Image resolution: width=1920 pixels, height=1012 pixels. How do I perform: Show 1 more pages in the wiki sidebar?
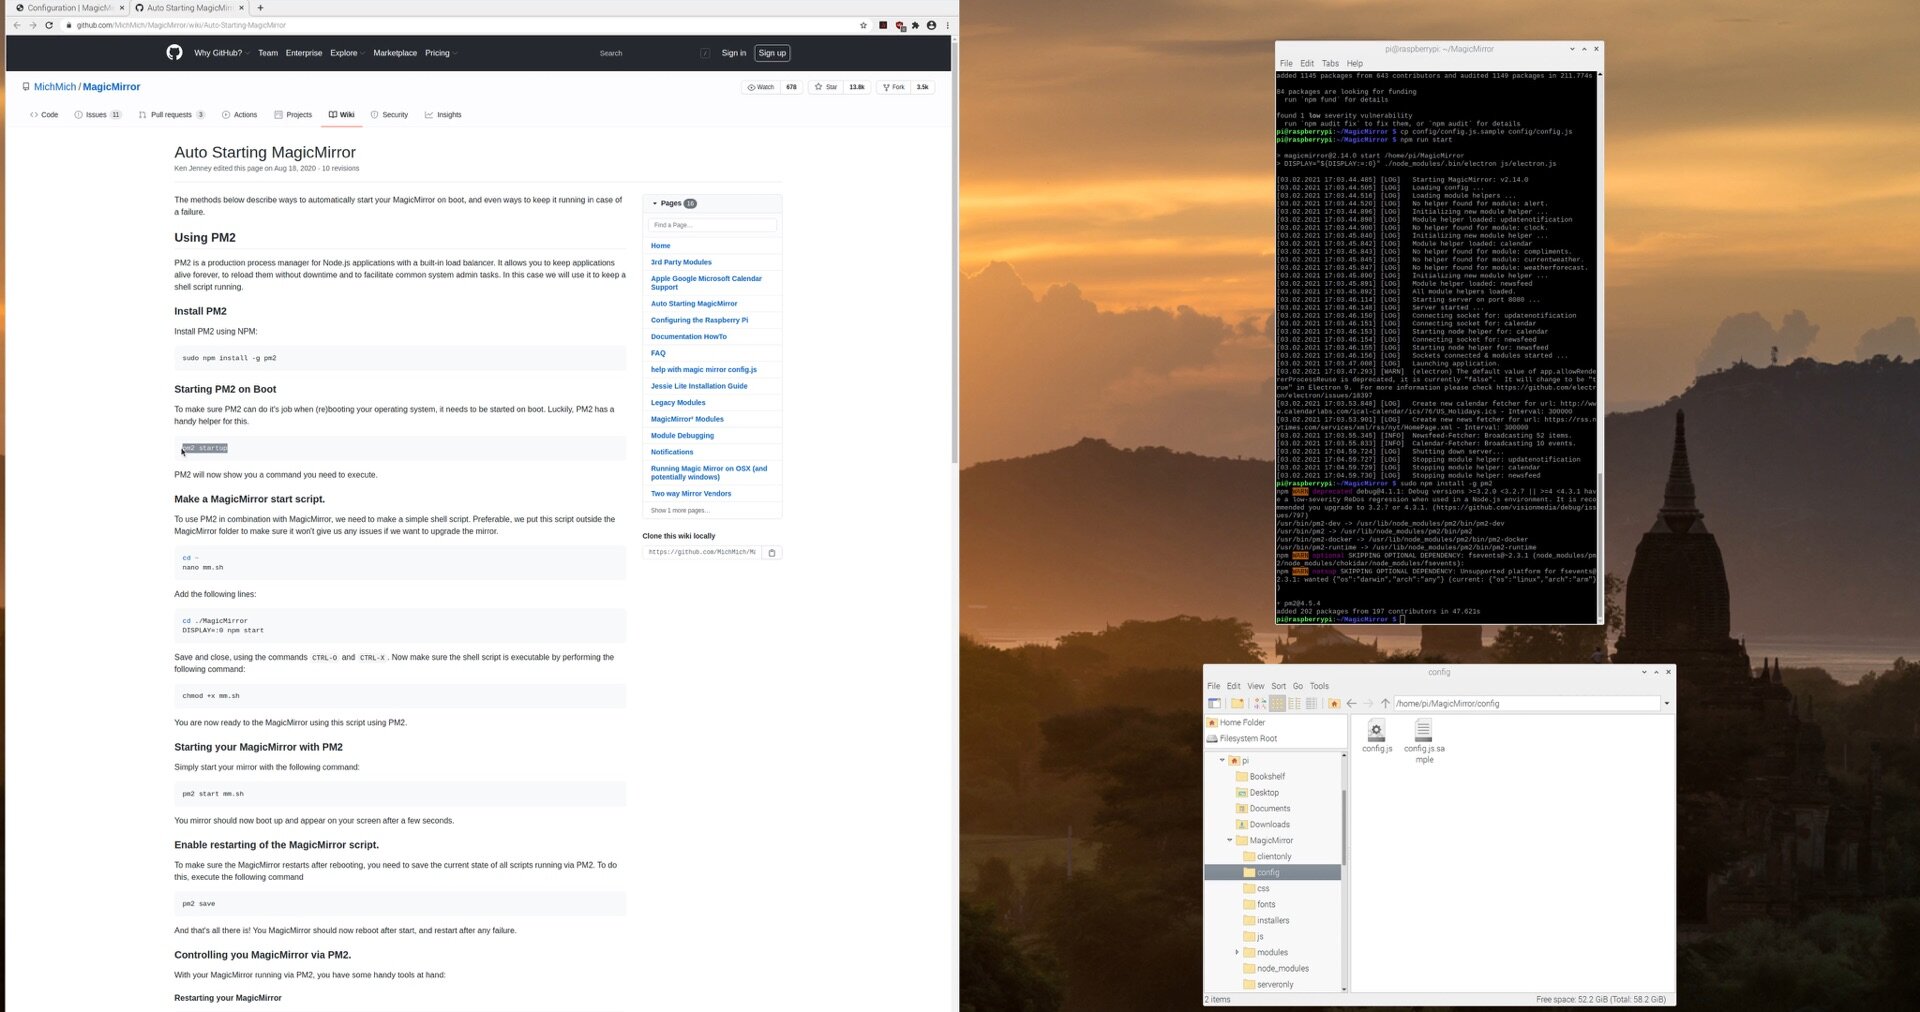680,510
